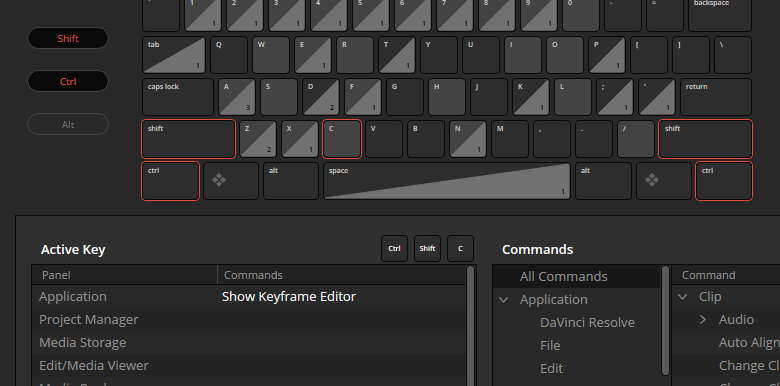Collapse the Clip command group
This screenshot has width=780, height=386.
tap(683, 297)
